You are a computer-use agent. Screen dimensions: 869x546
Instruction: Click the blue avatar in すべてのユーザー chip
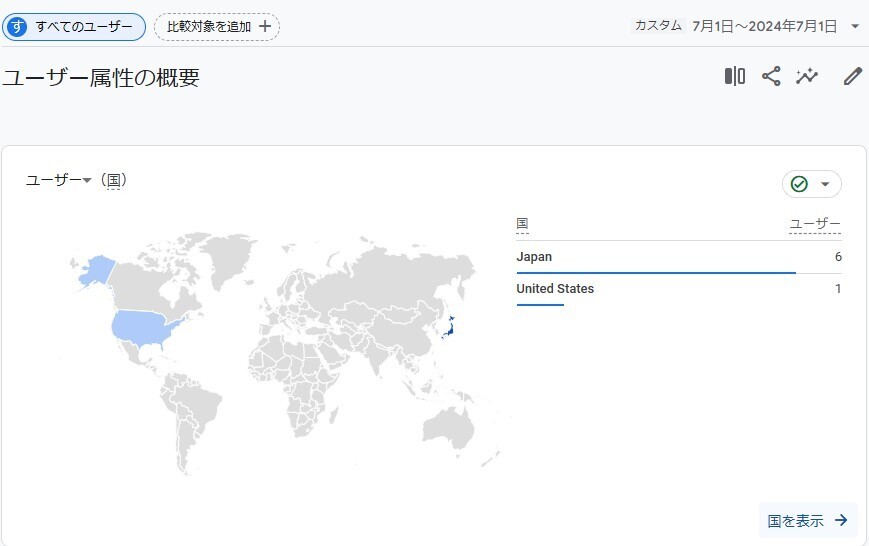pos(17,27)
